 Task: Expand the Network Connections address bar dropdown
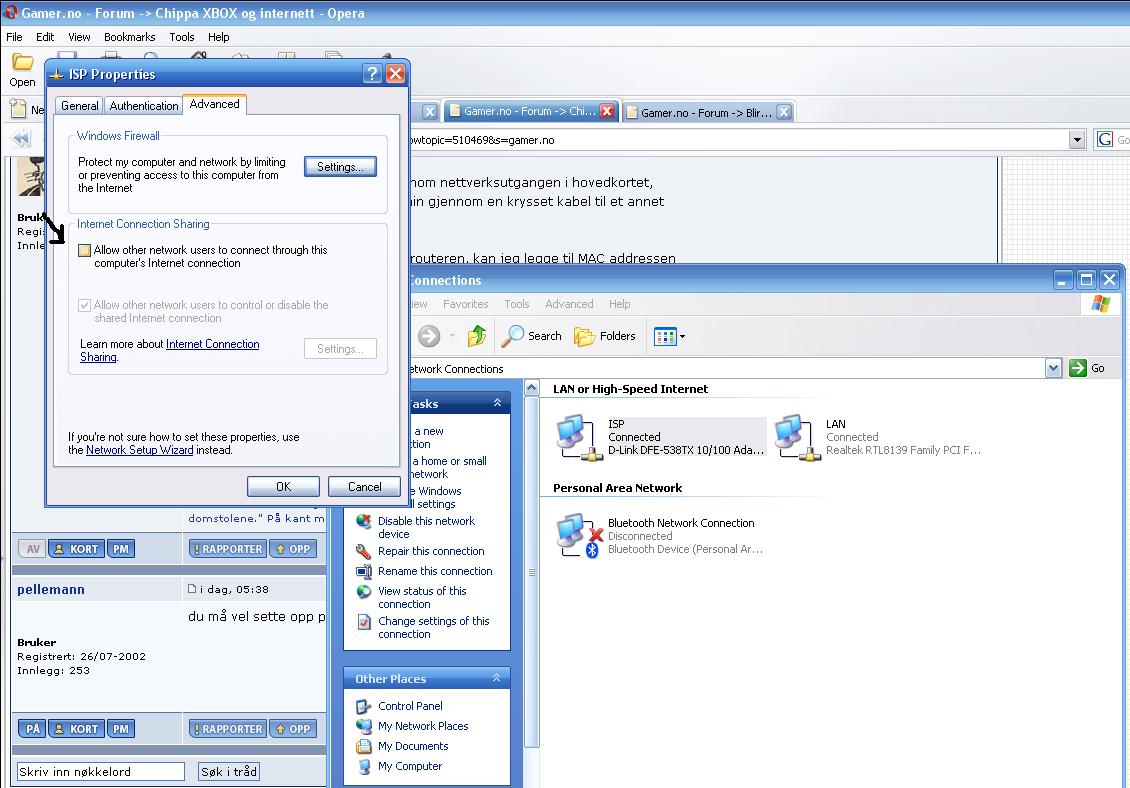[1054, 368]
